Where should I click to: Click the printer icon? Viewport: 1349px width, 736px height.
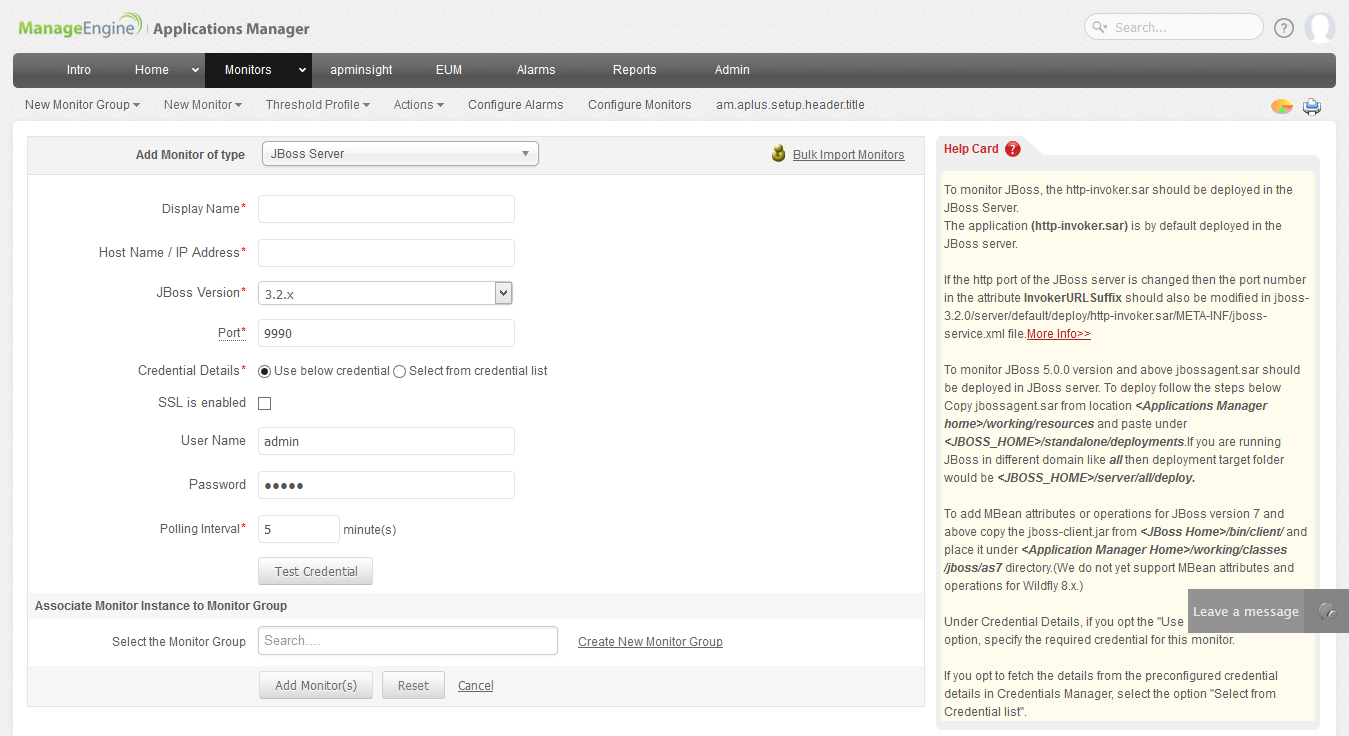(1312, 106)
